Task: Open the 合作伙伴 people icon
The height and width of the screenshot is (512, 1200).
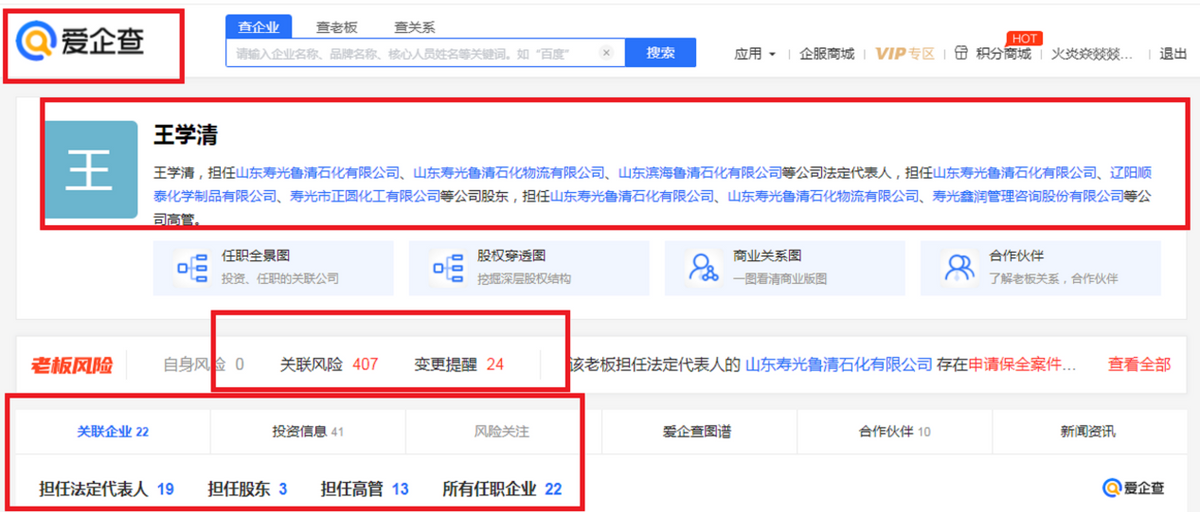Action: pyautogui.click(x=960, y=268)
